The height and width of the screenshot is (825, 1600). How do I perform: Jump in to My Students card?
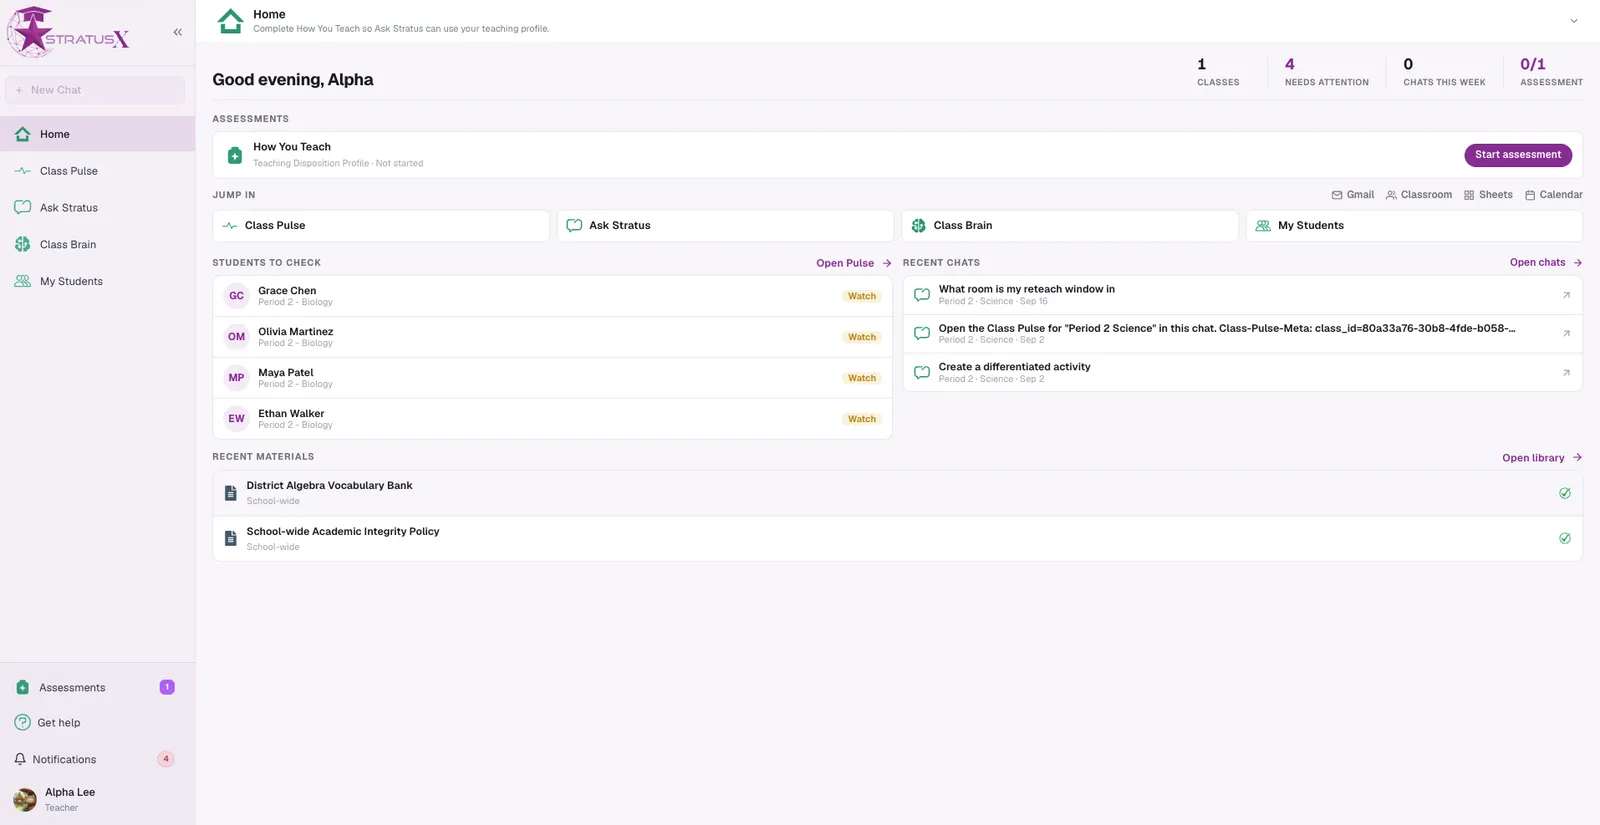[x=1414, y=226]
